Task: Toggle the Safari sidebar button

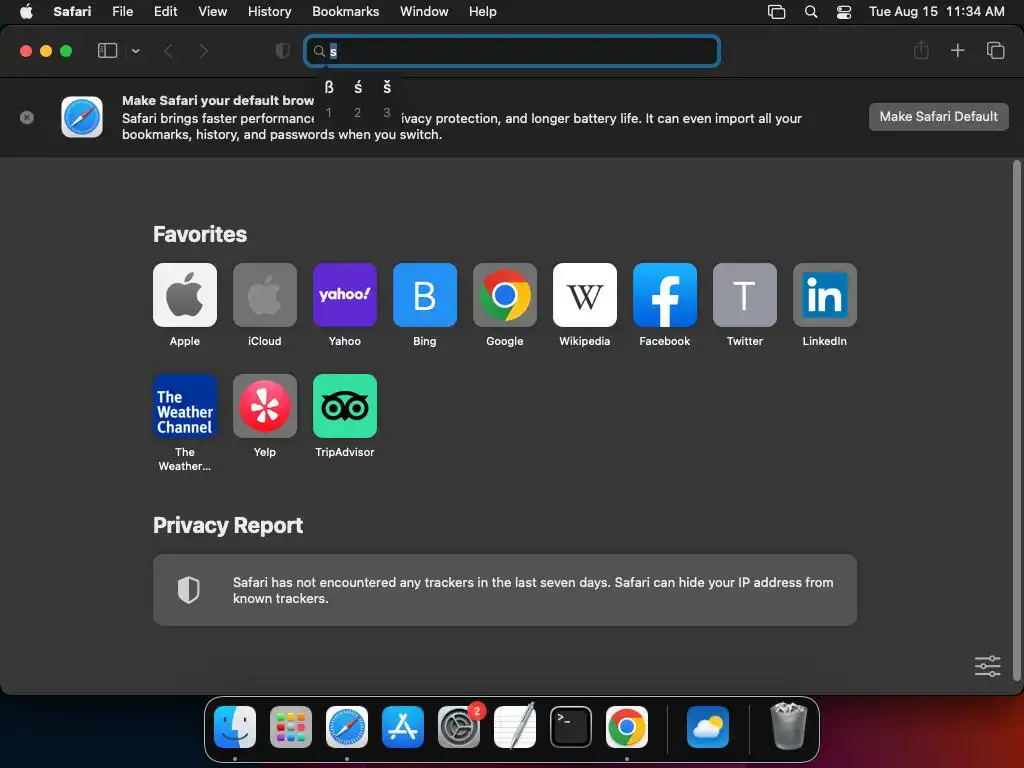Action: tap(107, 51)
